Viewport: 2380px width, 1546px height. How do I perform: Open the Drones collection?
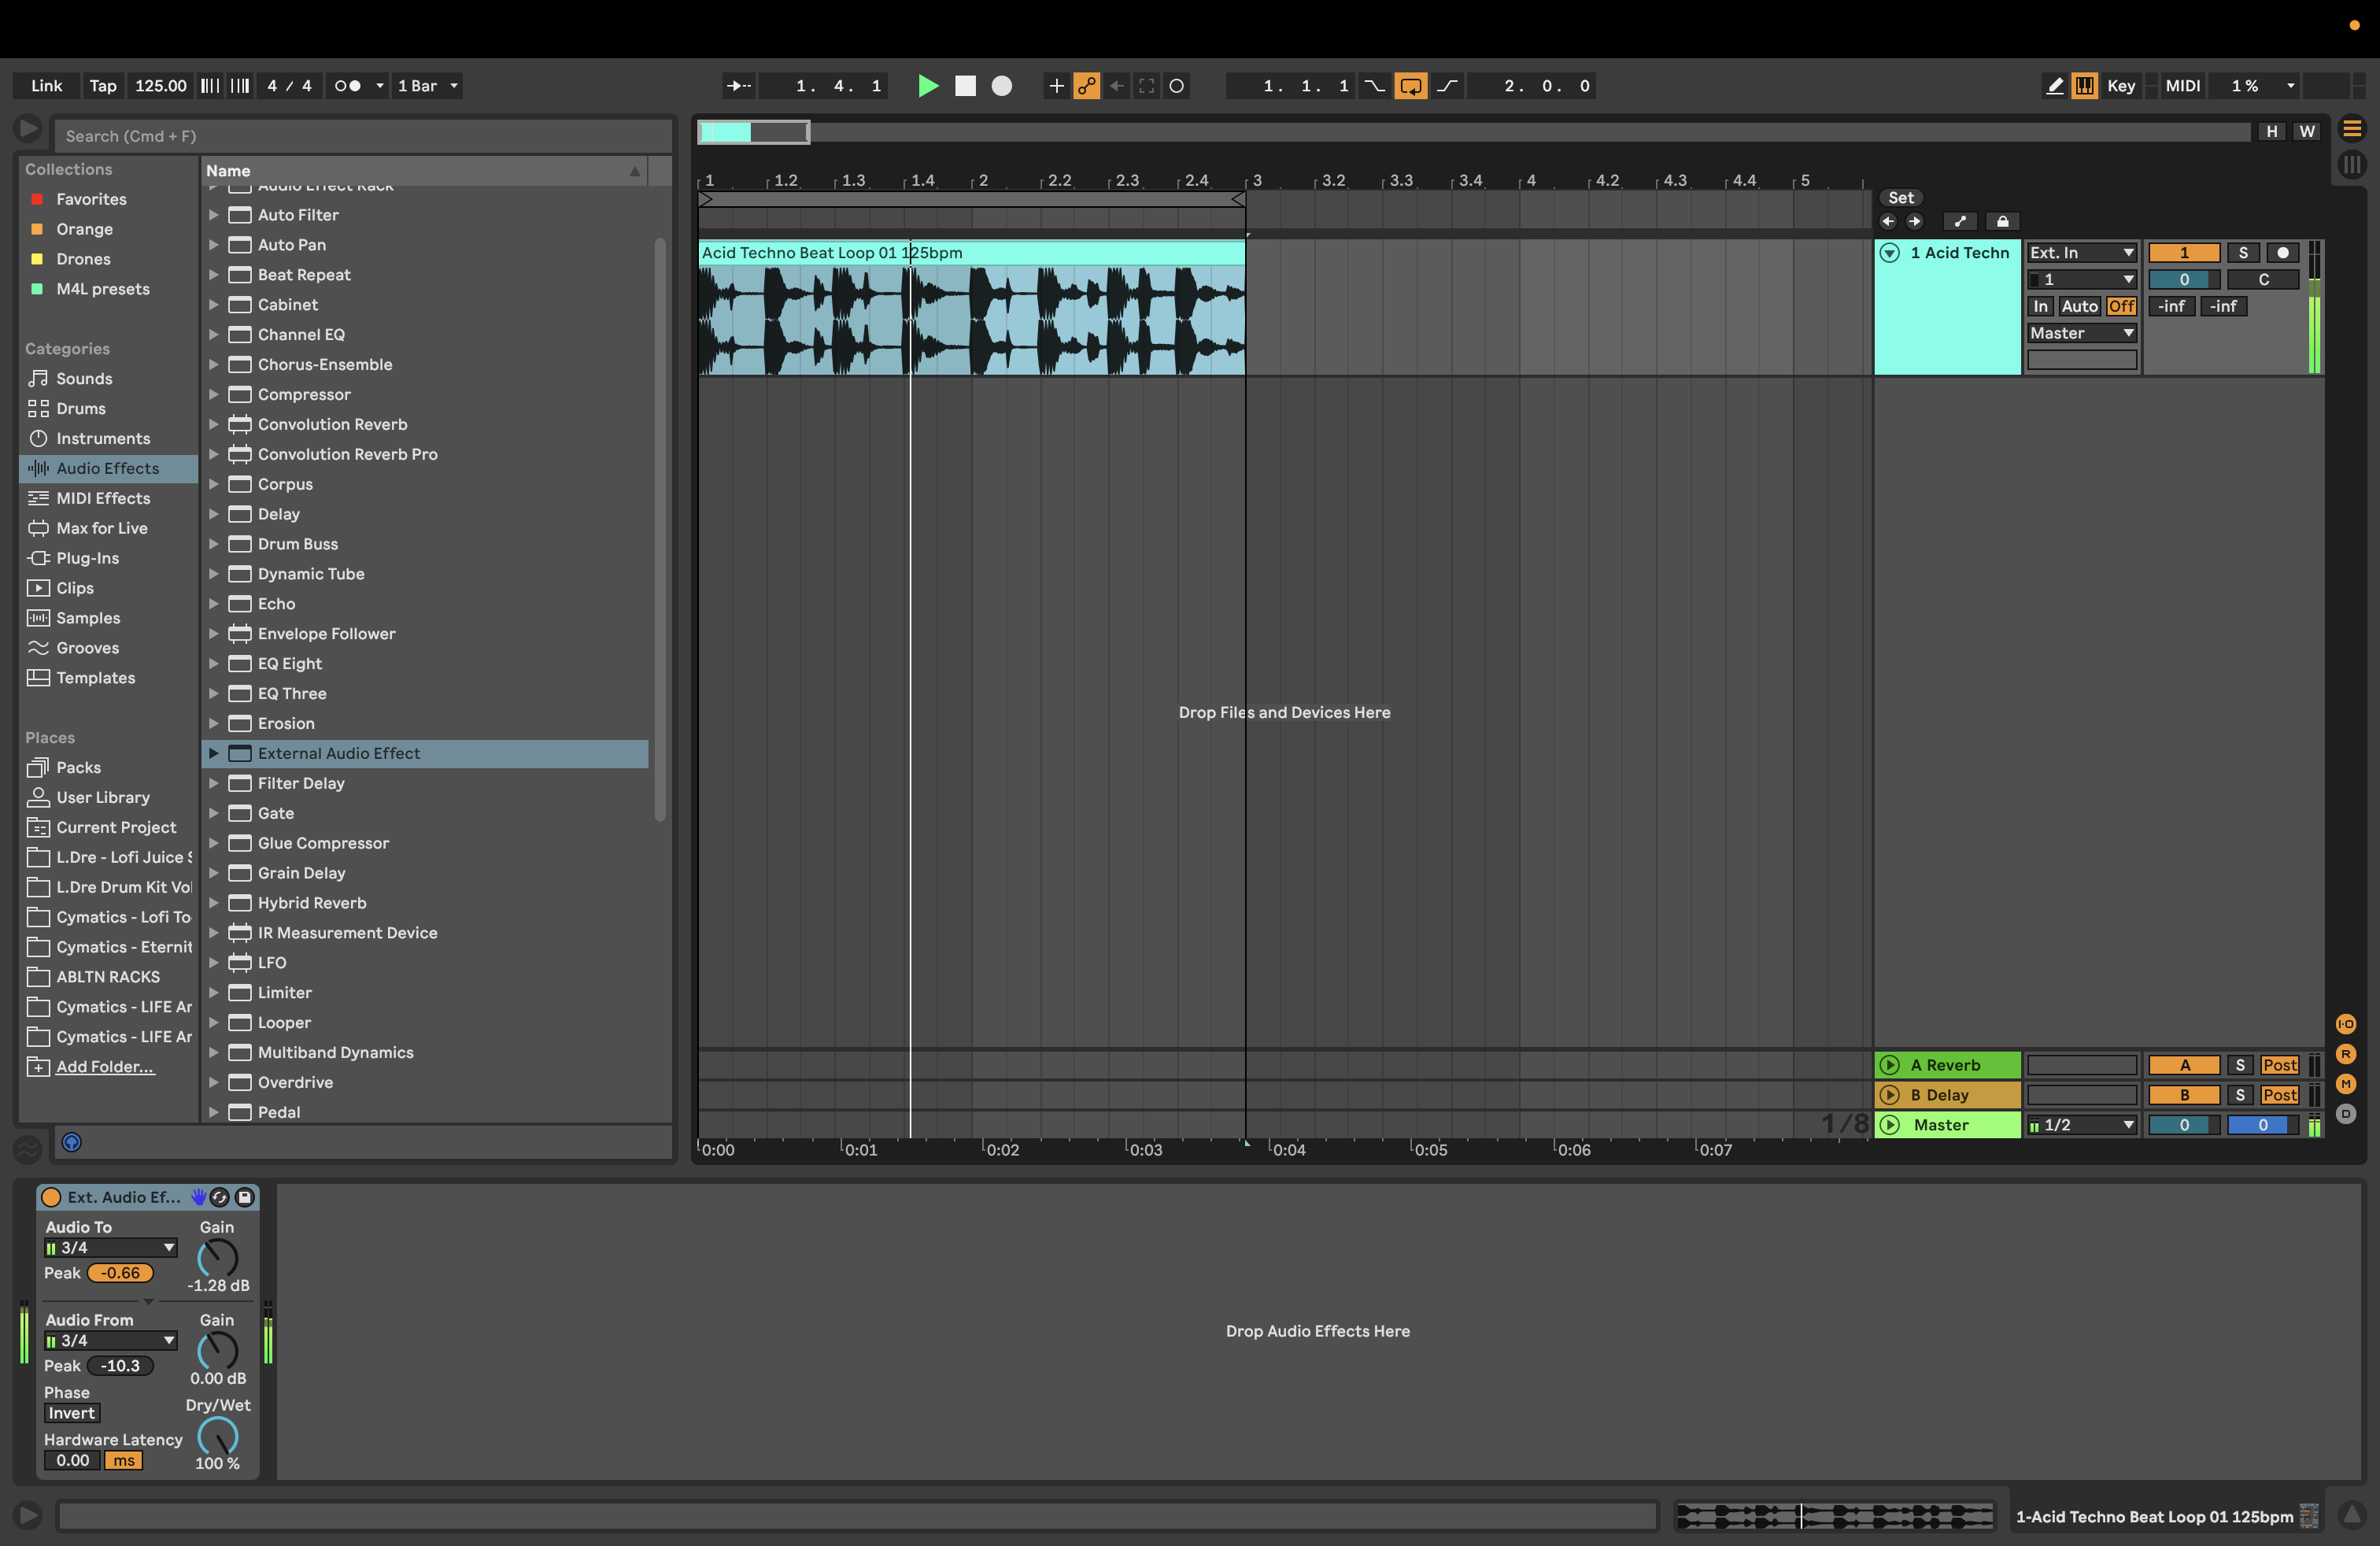83,259
